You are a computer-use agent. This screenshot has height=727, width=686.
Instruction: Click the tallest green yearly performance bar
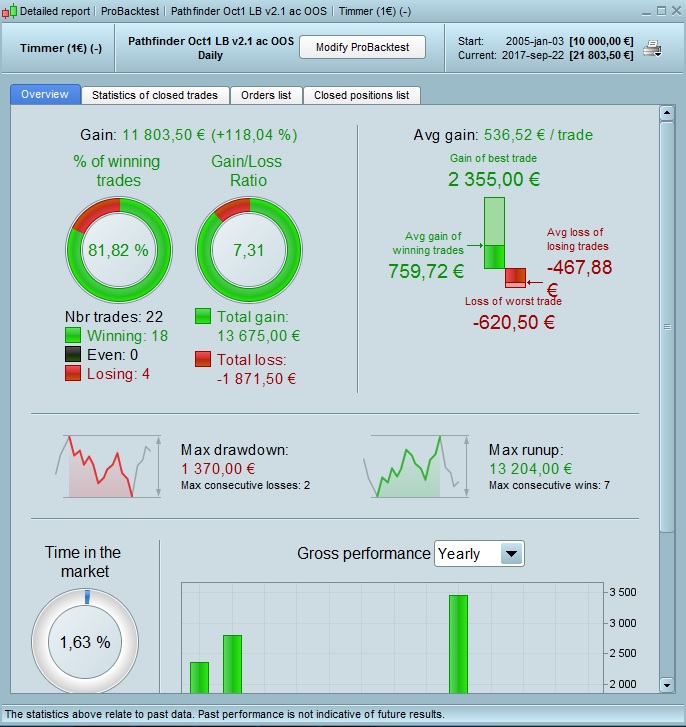(x=458, y=644)
